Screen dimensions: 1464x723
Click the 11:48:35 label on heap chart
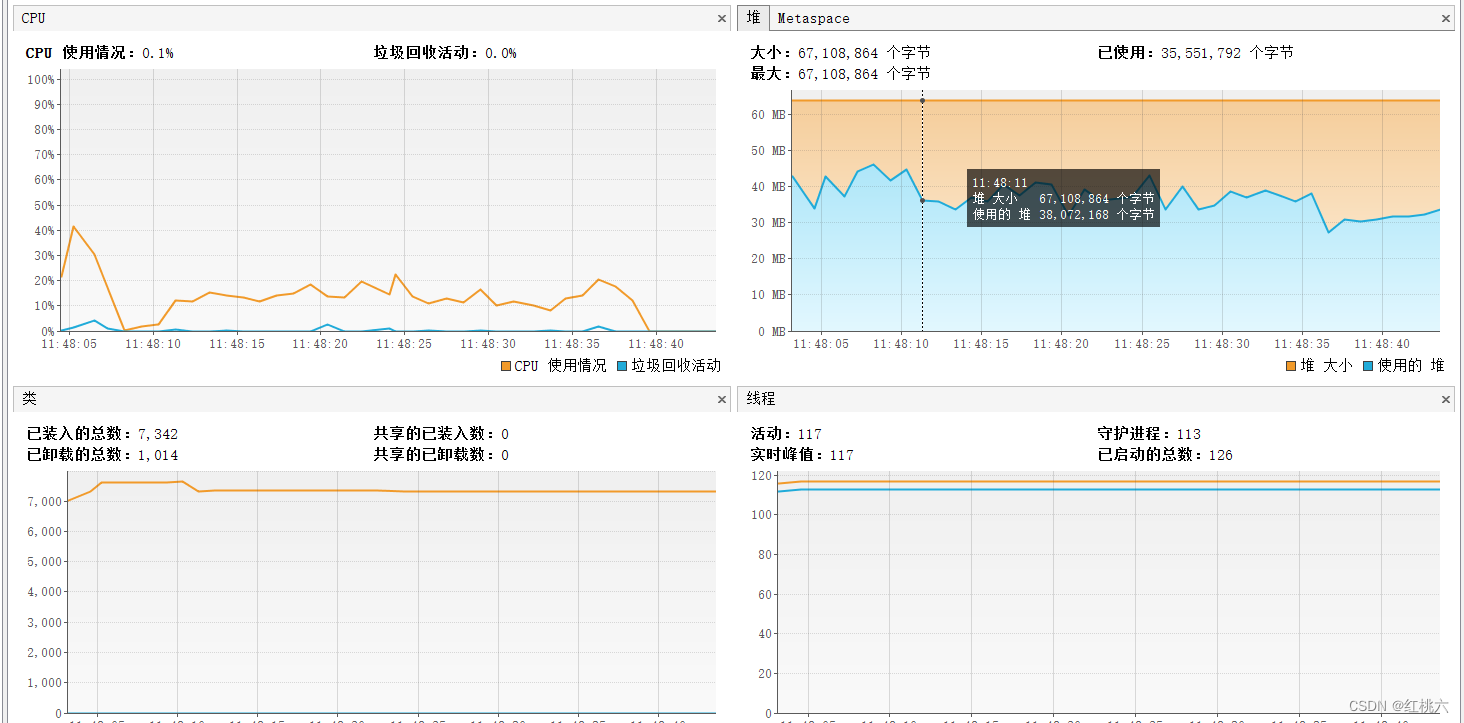[1301, 344]
